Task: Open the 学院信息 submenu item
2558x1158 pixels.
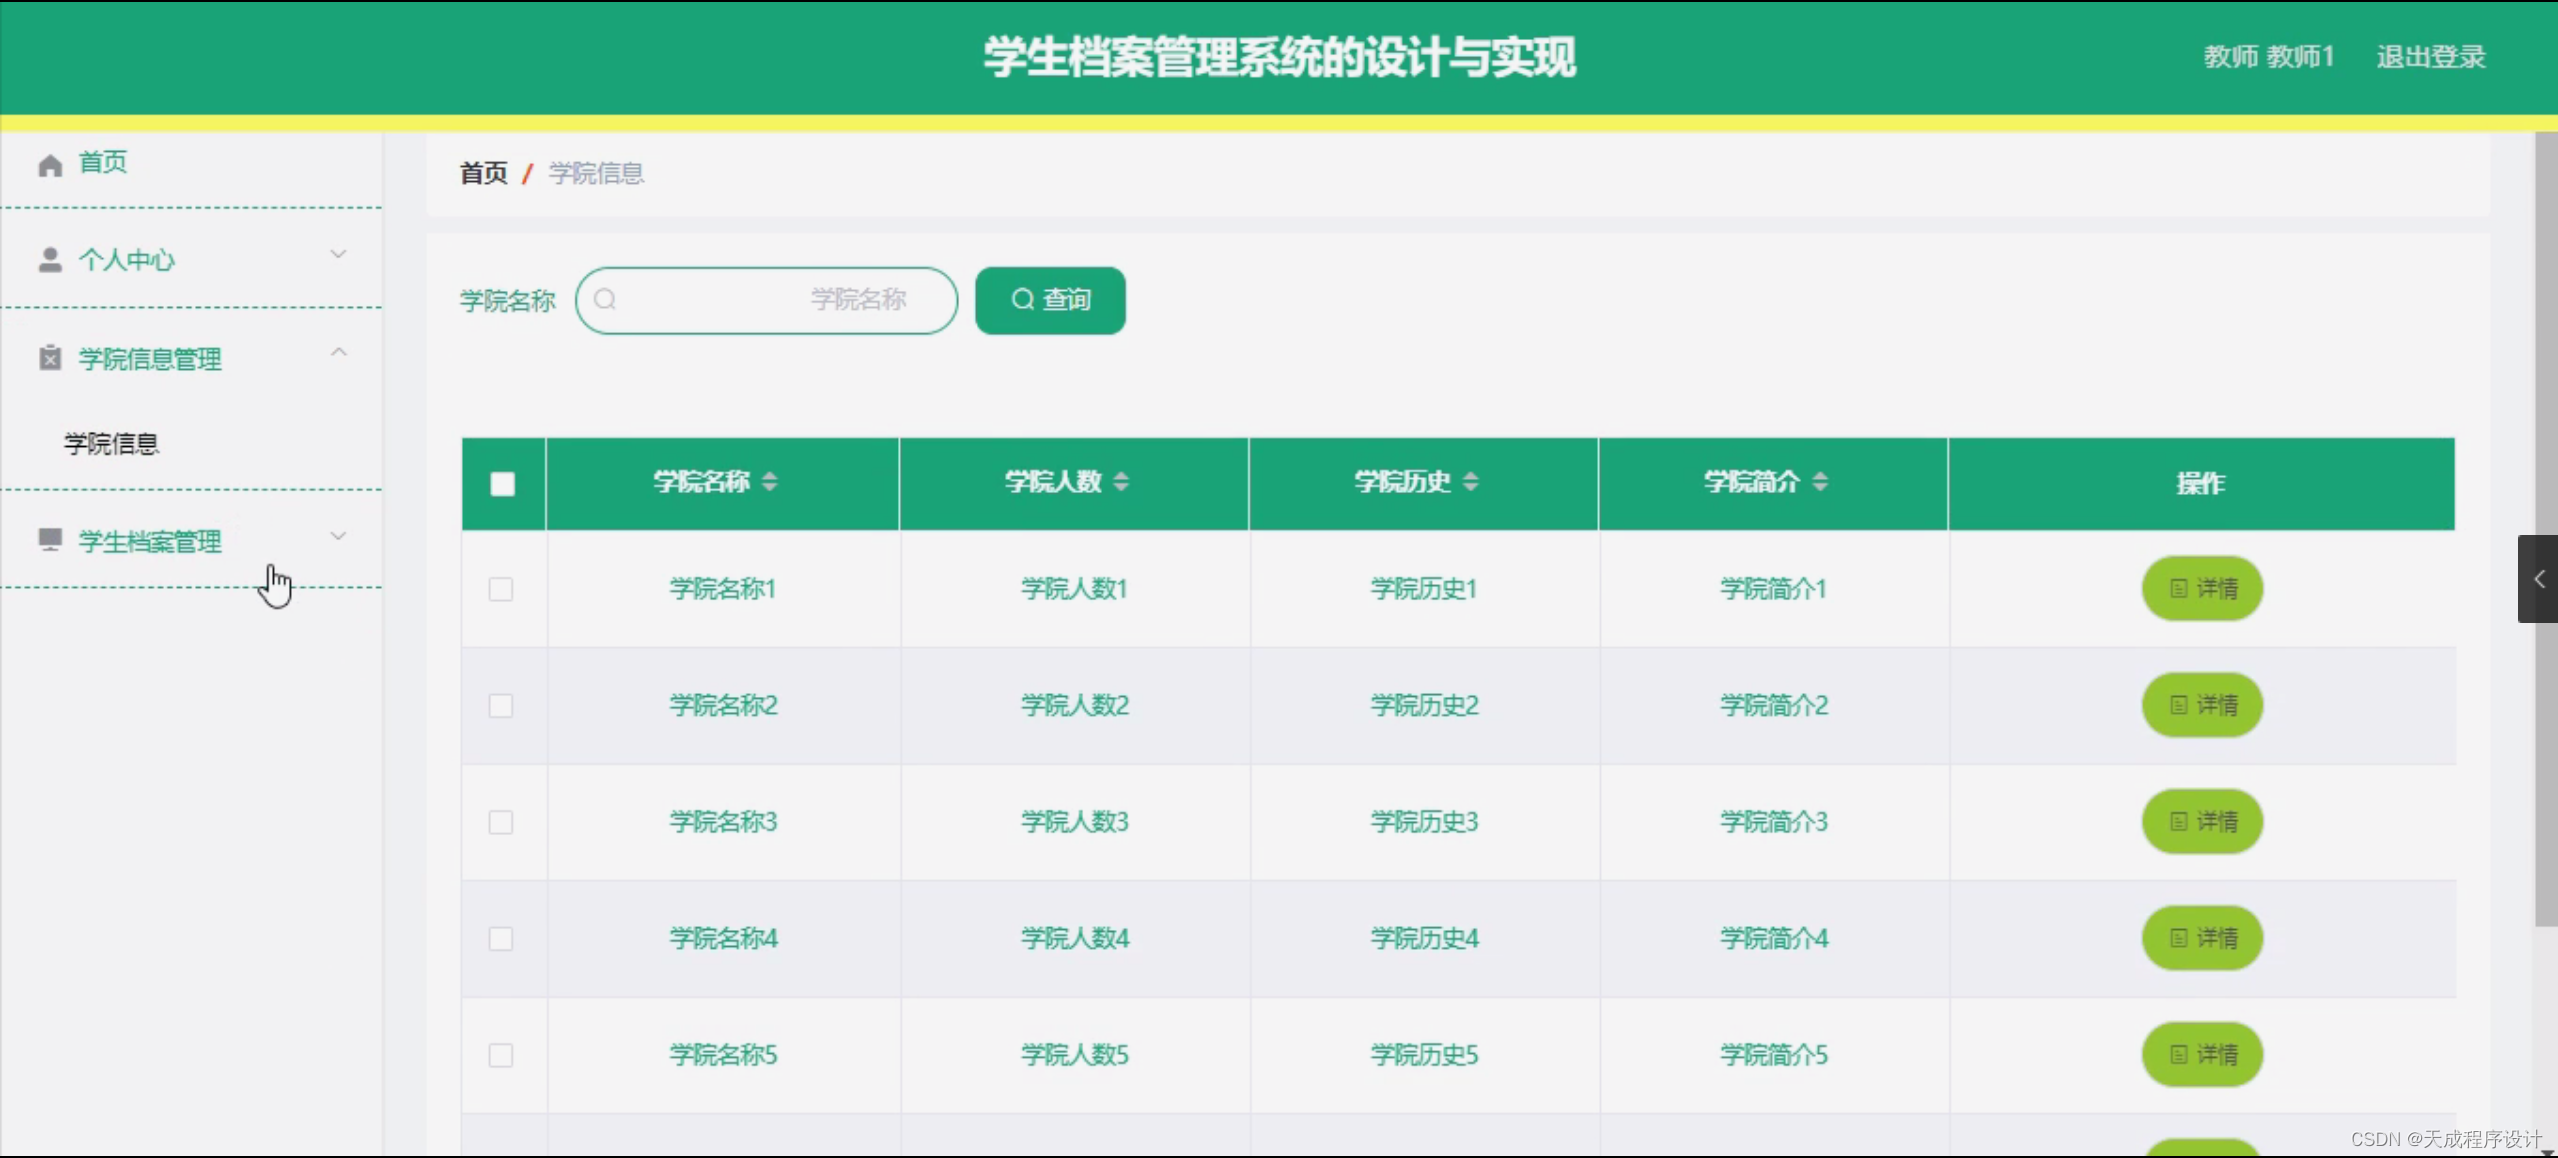Action: (112, 443)
